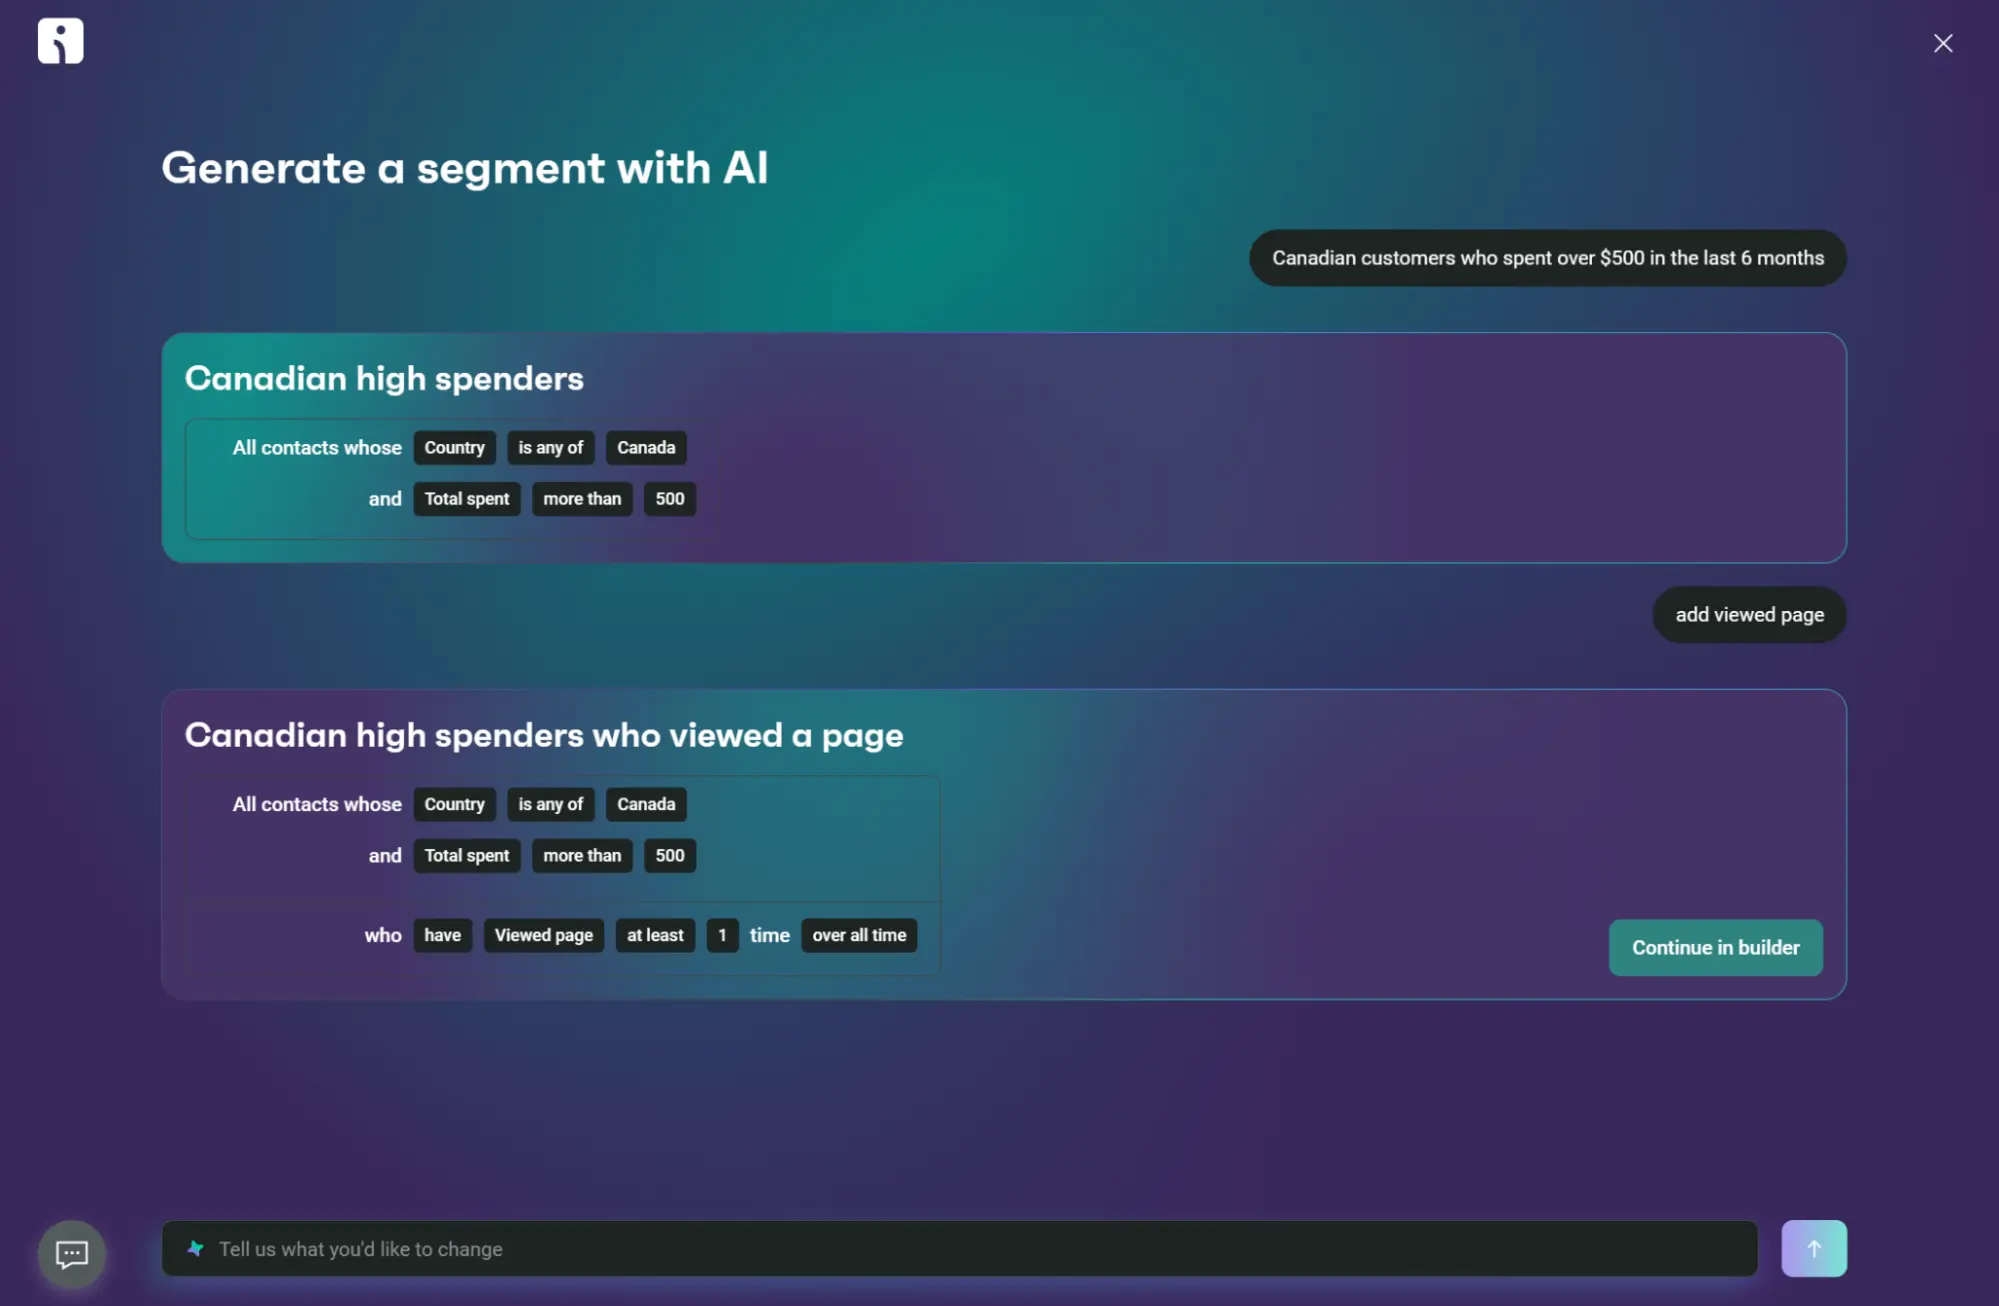Screen dimensions: 1999x1306
Task: Click the 'Generate a segment with AI' heading
Action: [x=465, y=168]
